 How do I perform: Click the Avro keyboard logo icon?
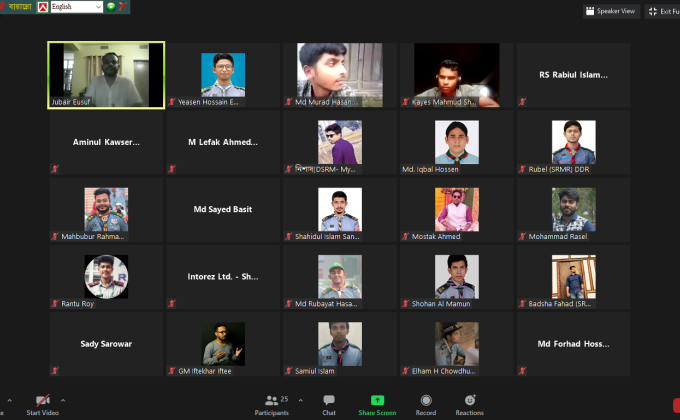[x=42, y=7]
